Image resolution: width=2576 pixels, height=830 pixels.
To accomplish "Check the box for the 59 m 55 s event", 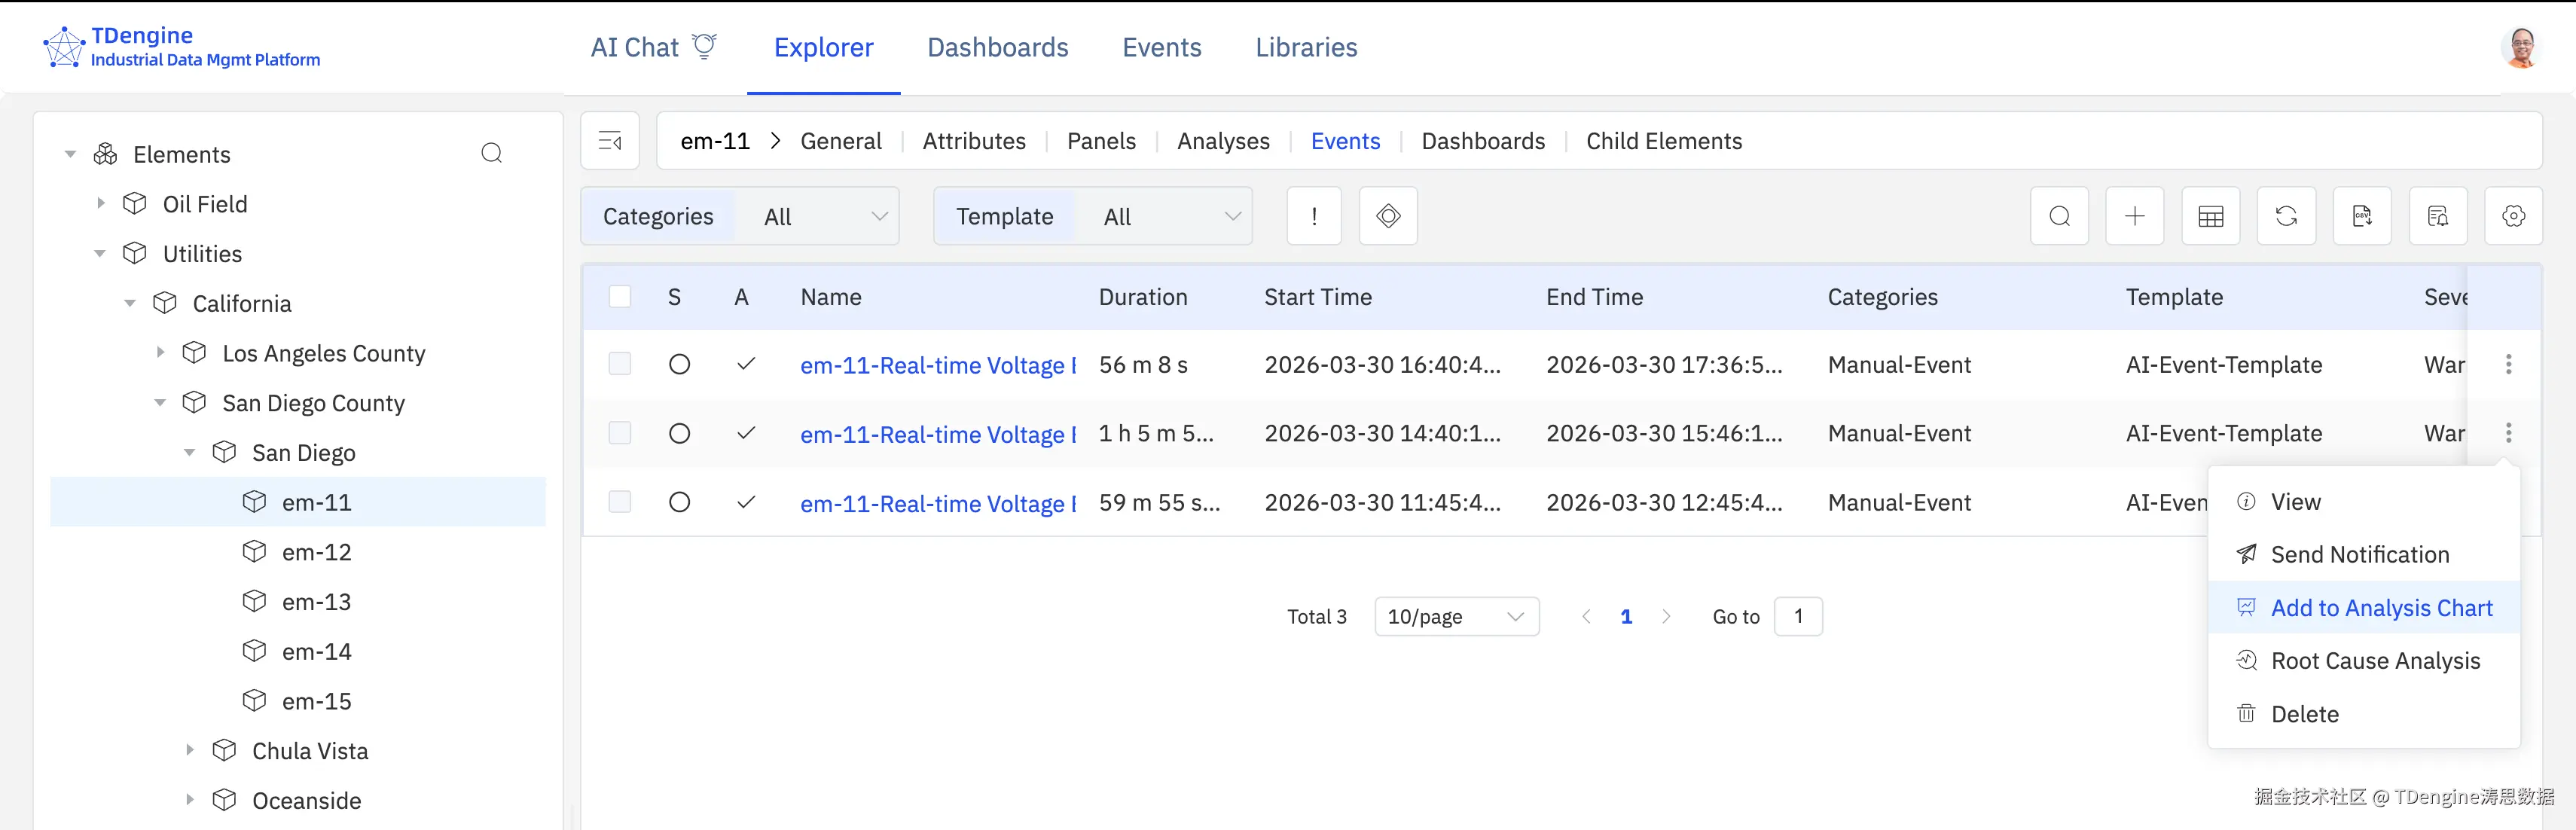I will pos(620,502).
